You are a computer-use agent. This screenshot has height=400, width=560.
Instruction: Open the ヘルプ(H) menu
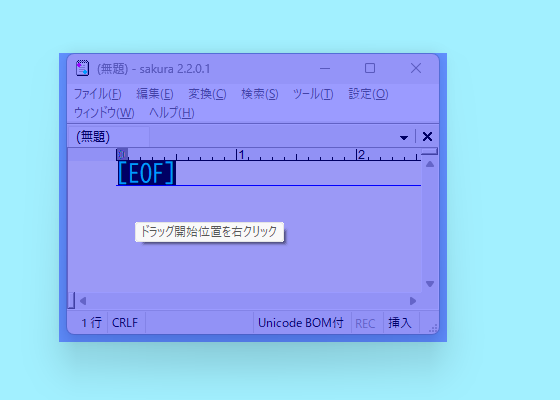pyautogui.click(x=171, y=113)
